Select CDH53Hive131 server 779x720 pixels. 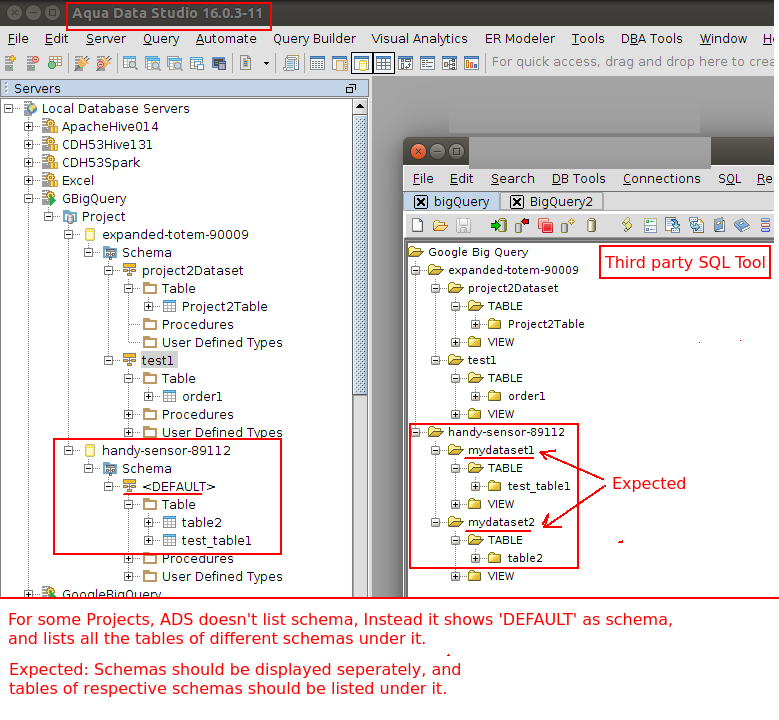pos(107,145)
